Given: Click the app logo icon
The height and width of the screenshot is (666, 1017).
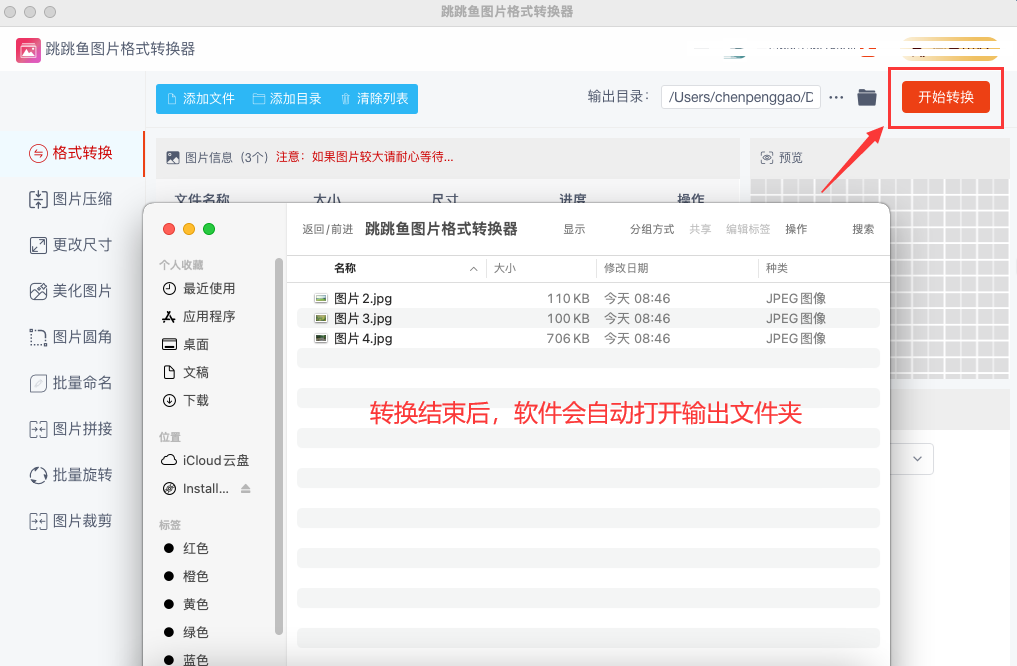Looking at the screenshot, I should pyautogui.click(x=28, y=50).
